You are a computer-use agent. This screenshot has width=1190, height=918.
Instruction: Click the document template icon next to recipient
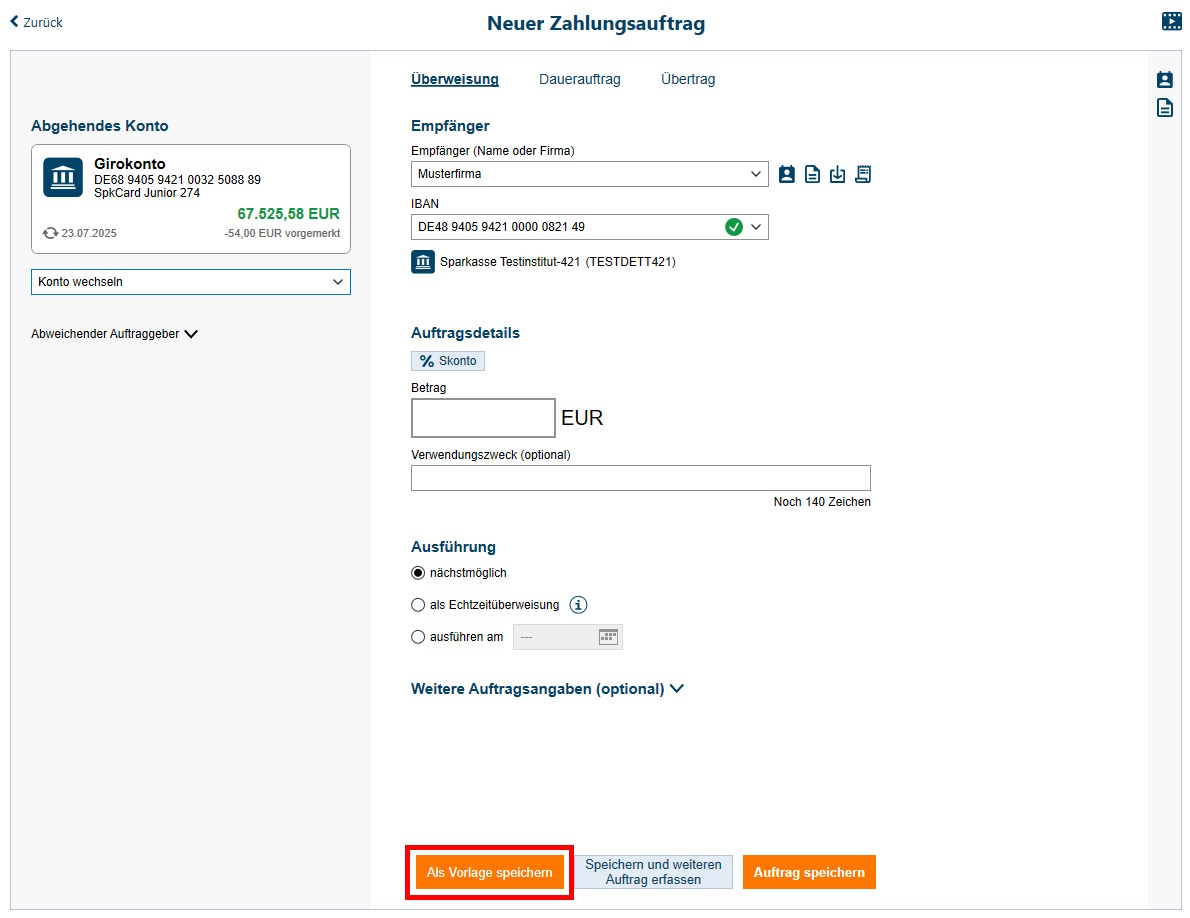tap(813, 174)
